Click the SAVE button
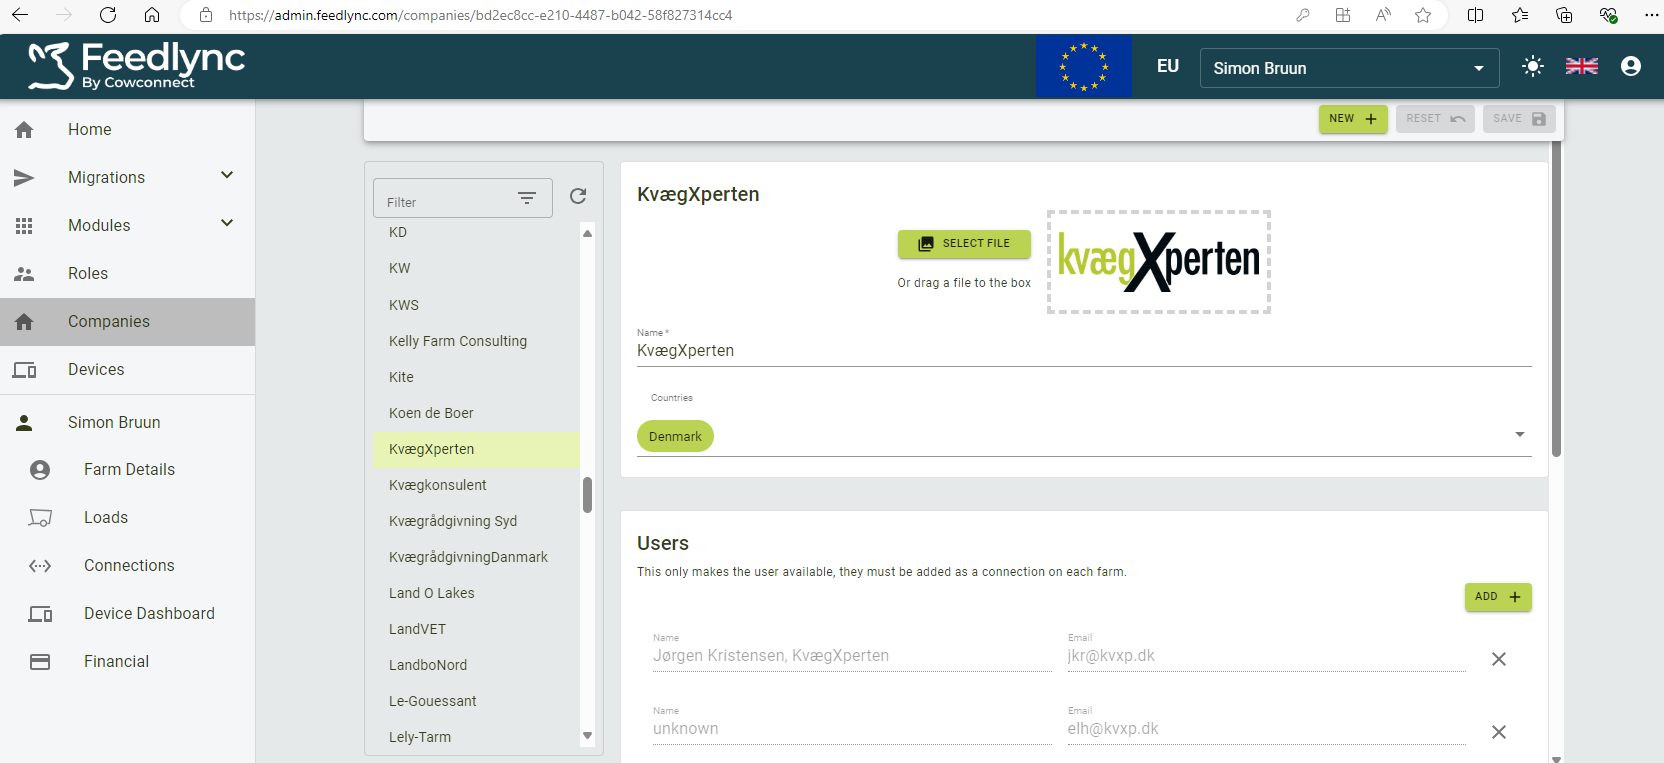This screenshot has width=1664, height=763. [x=1519, y=119]
